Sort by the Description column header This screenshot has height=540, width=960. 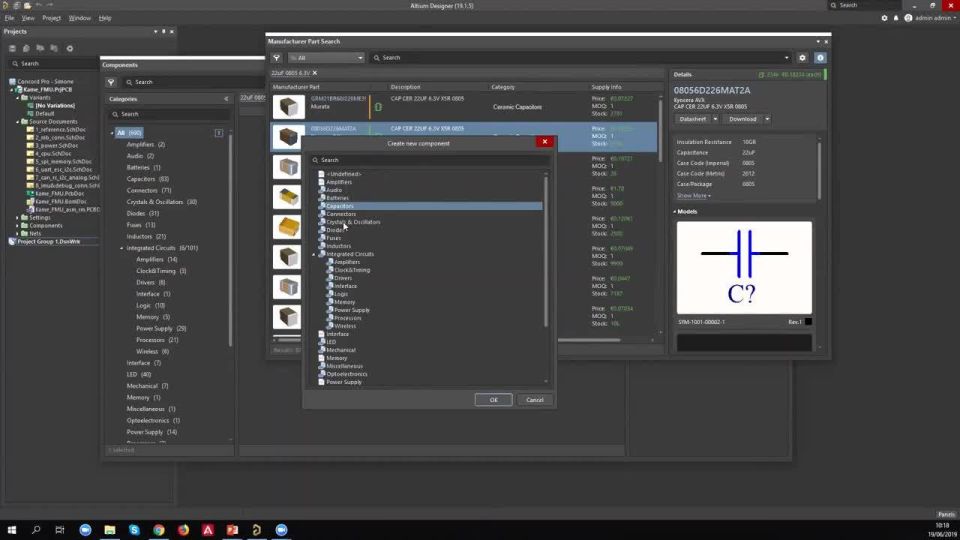click(x=405, y=87)
